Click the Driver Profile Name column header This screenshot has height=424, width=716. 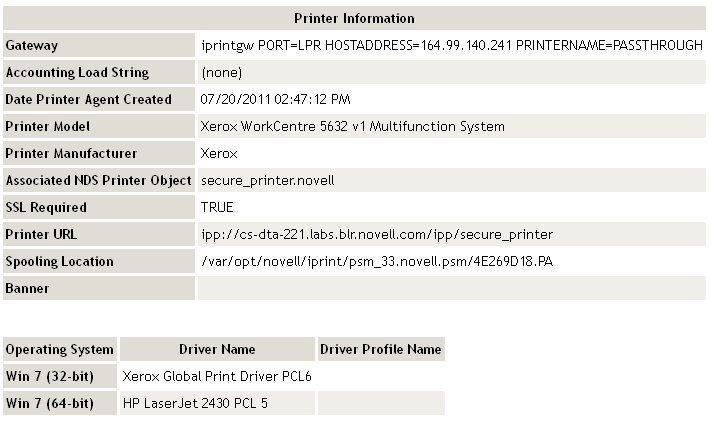(381, 350)
